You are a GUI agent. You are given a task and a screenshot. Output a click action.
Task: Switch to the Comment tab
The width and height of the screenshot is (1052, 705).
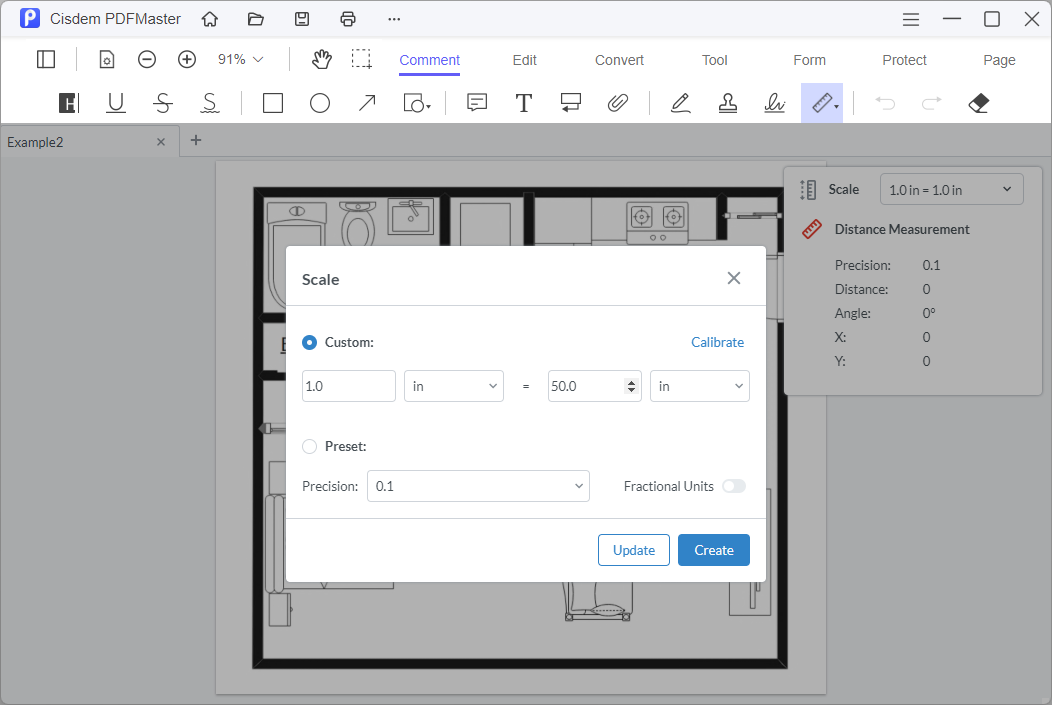point(429,60)
